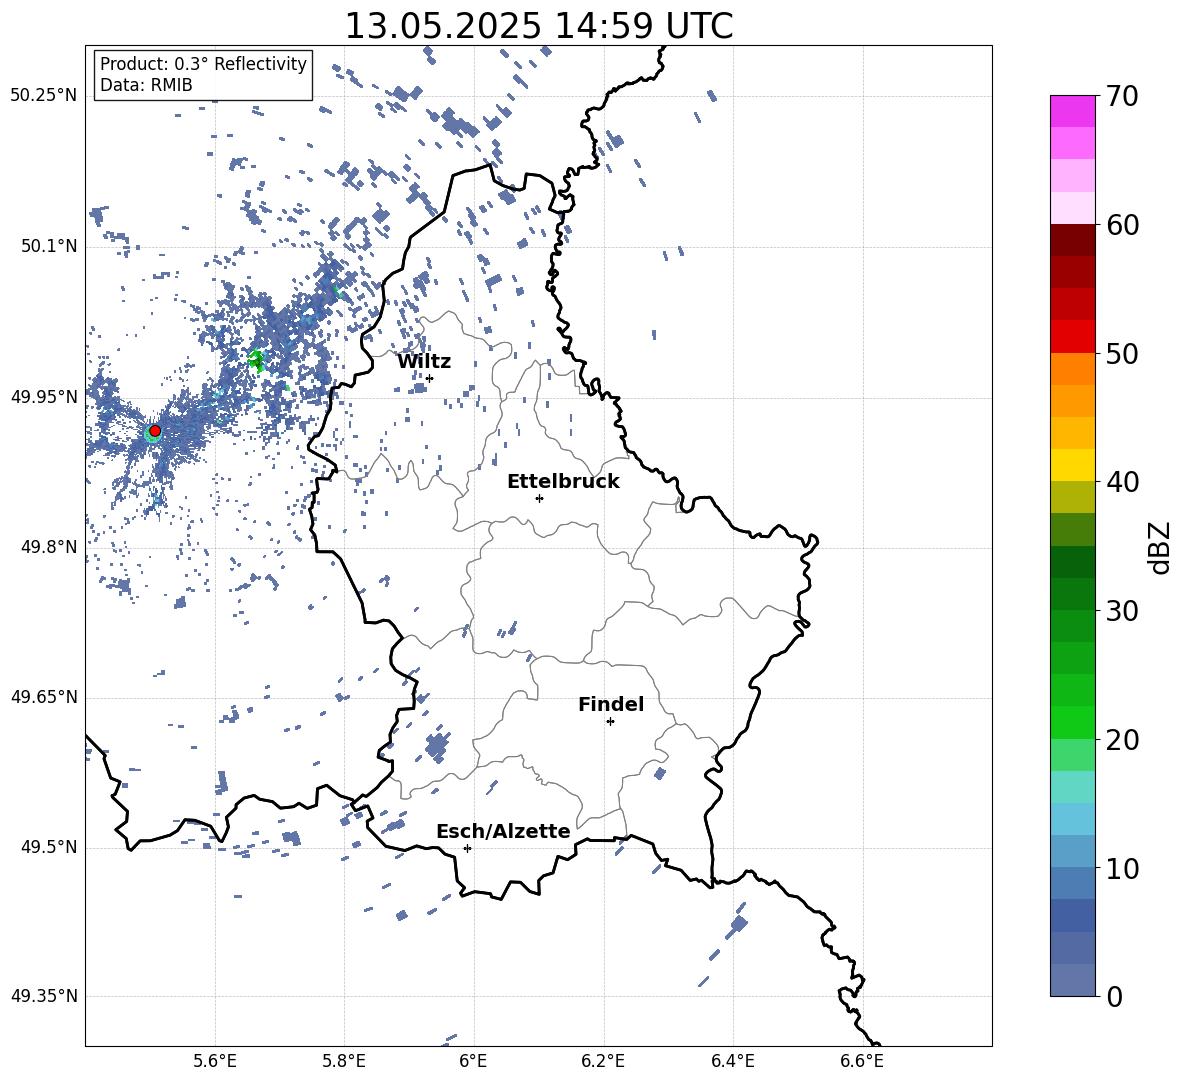
Task: Click the 6°E longitude tick label
Action: click(x=473, y=1061)
